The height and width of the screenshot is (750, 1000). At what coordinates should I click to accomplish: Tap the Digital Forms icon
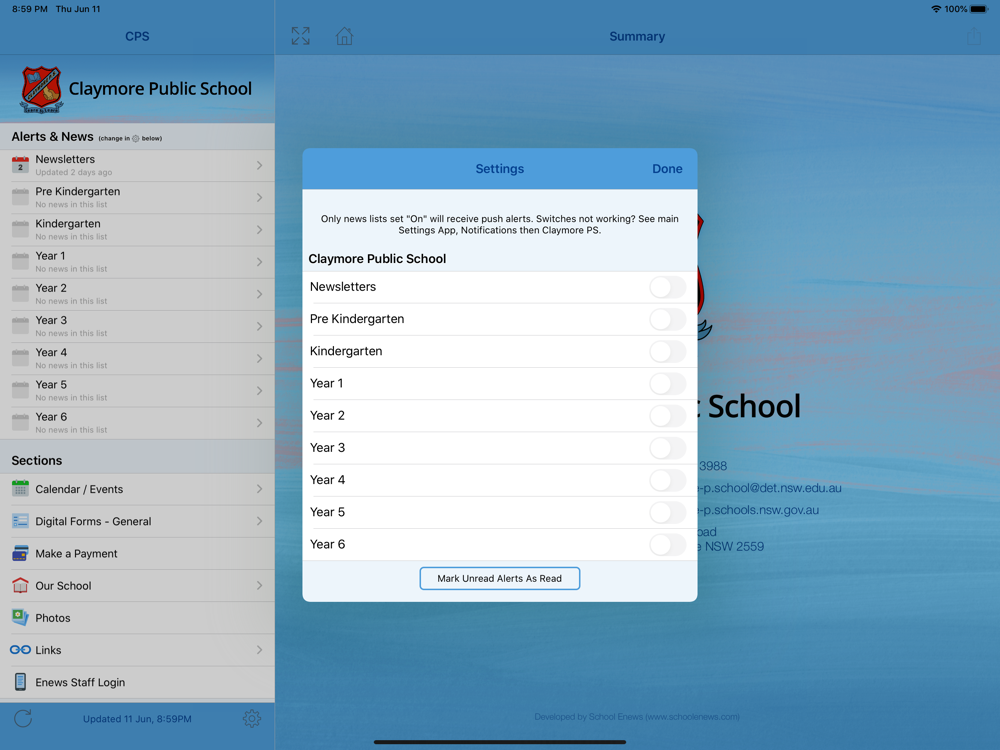[x=20, y=521]
